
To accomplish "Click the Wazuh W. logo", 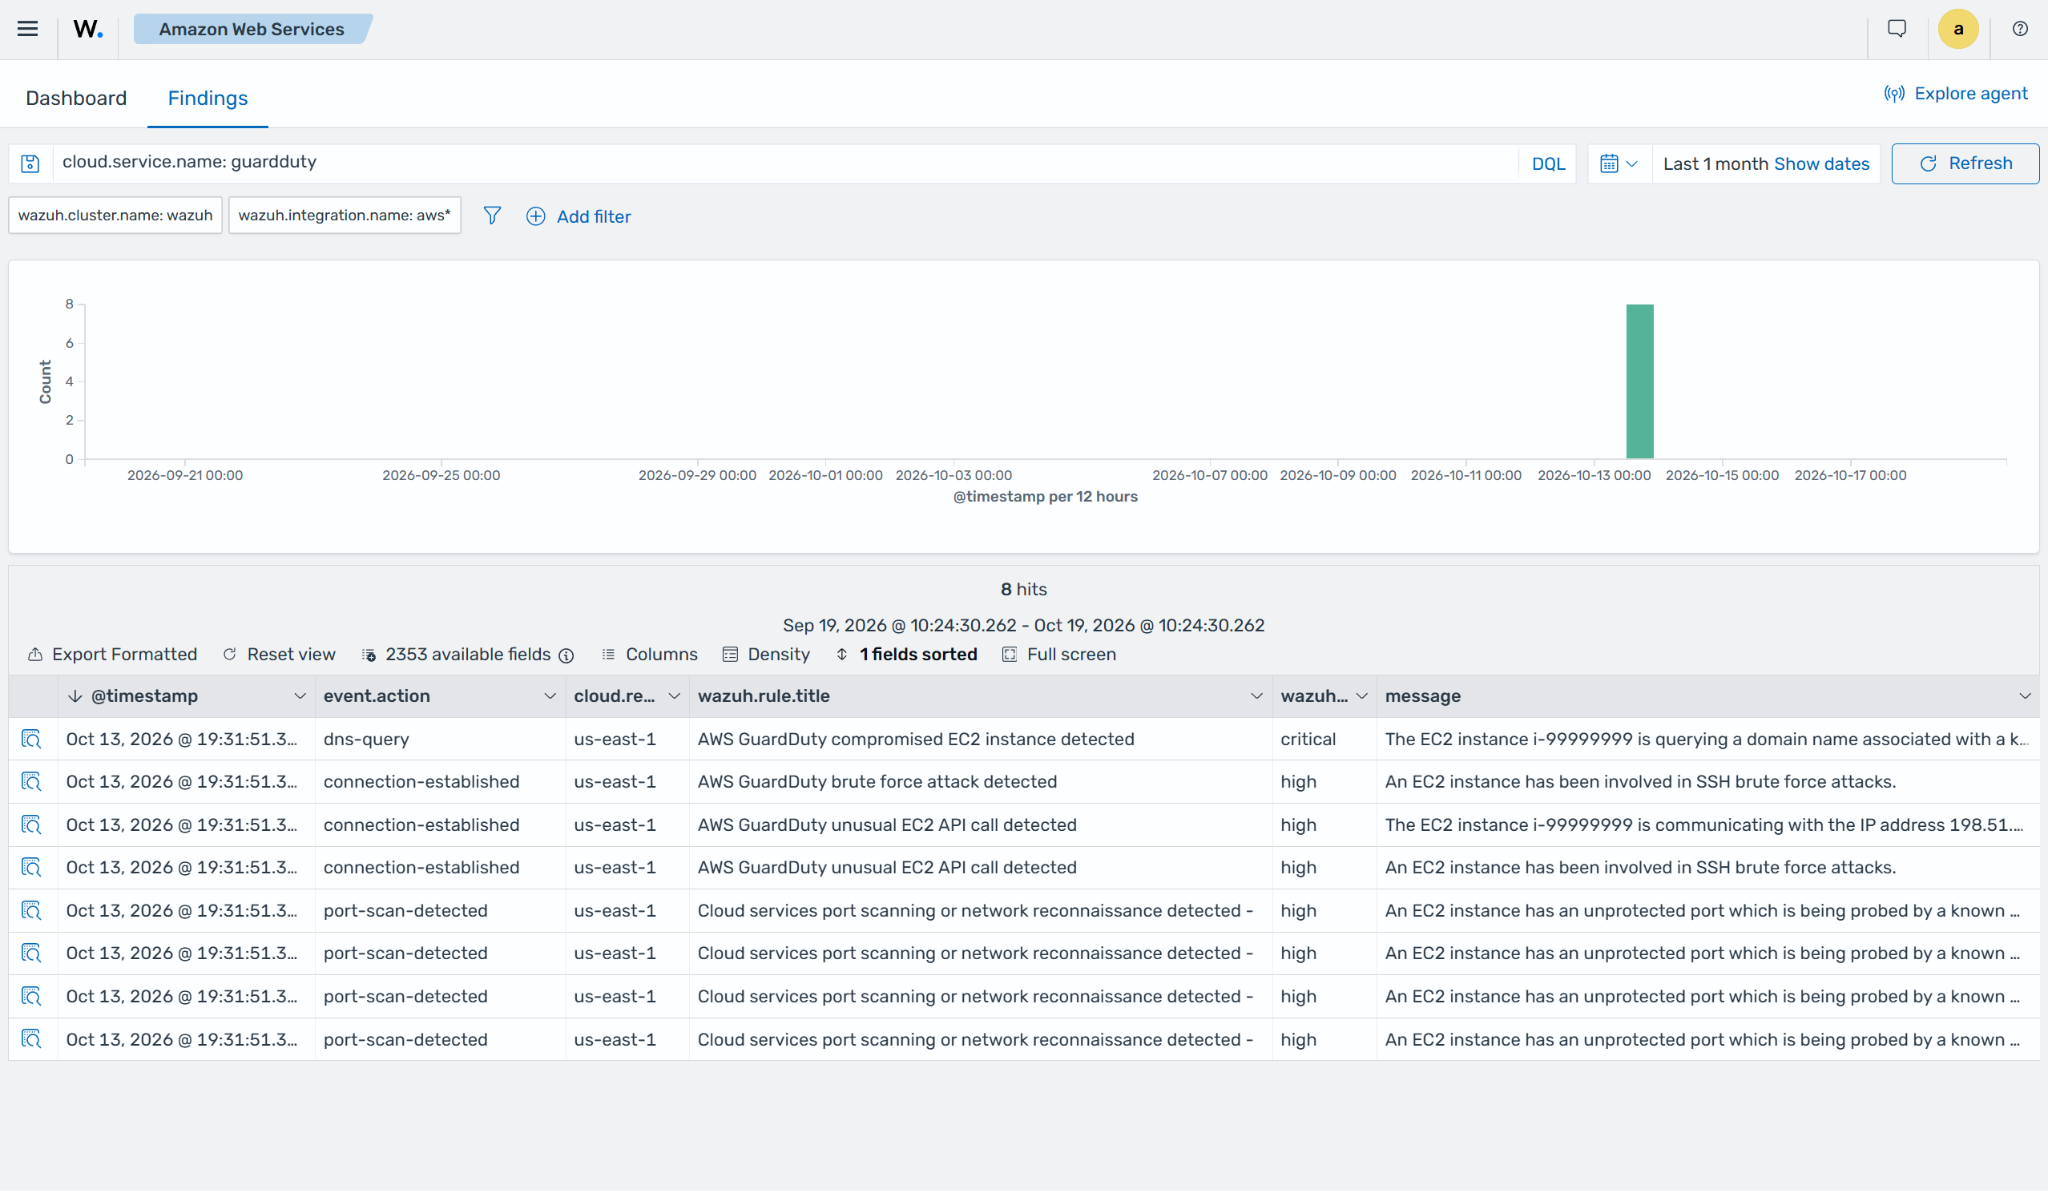I will (88, 29).
